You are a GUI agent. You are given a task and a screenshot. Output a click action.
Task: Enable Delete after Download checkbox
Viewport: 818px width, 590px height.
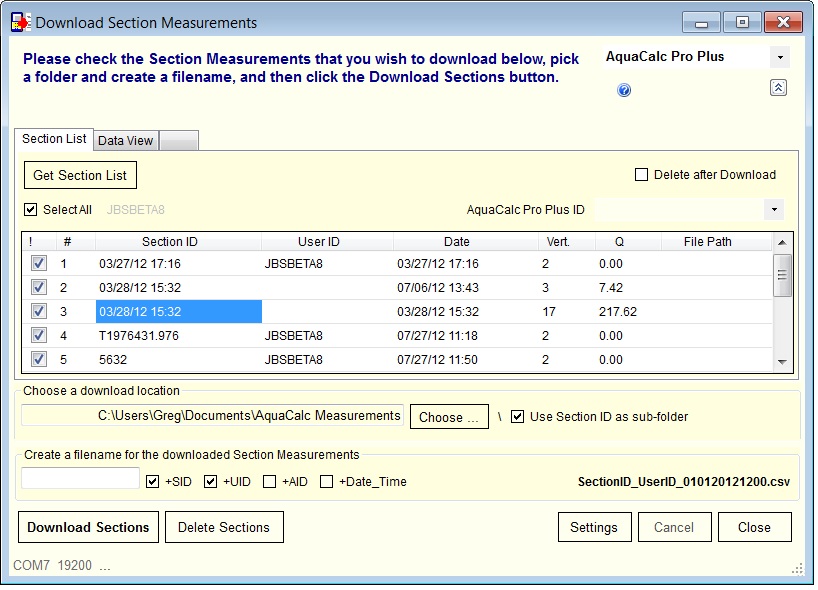click(641, 175)
